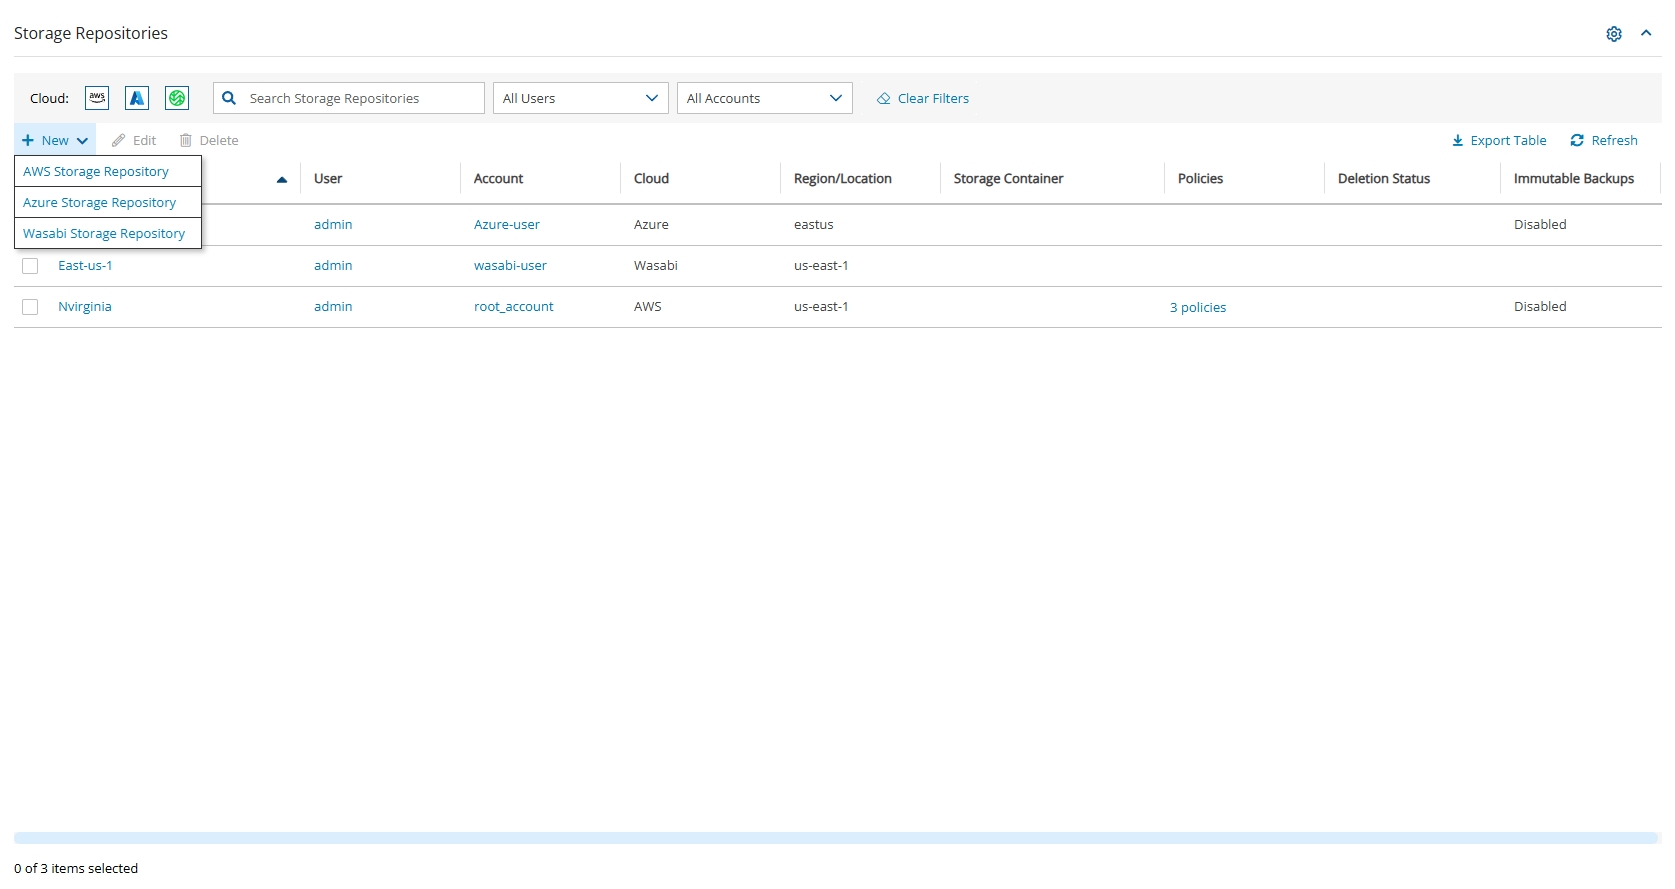Click the horizontal scrollbar at bottom
Image resolution: width=1675 pixels, height=889 pixels.
[836, 838]
